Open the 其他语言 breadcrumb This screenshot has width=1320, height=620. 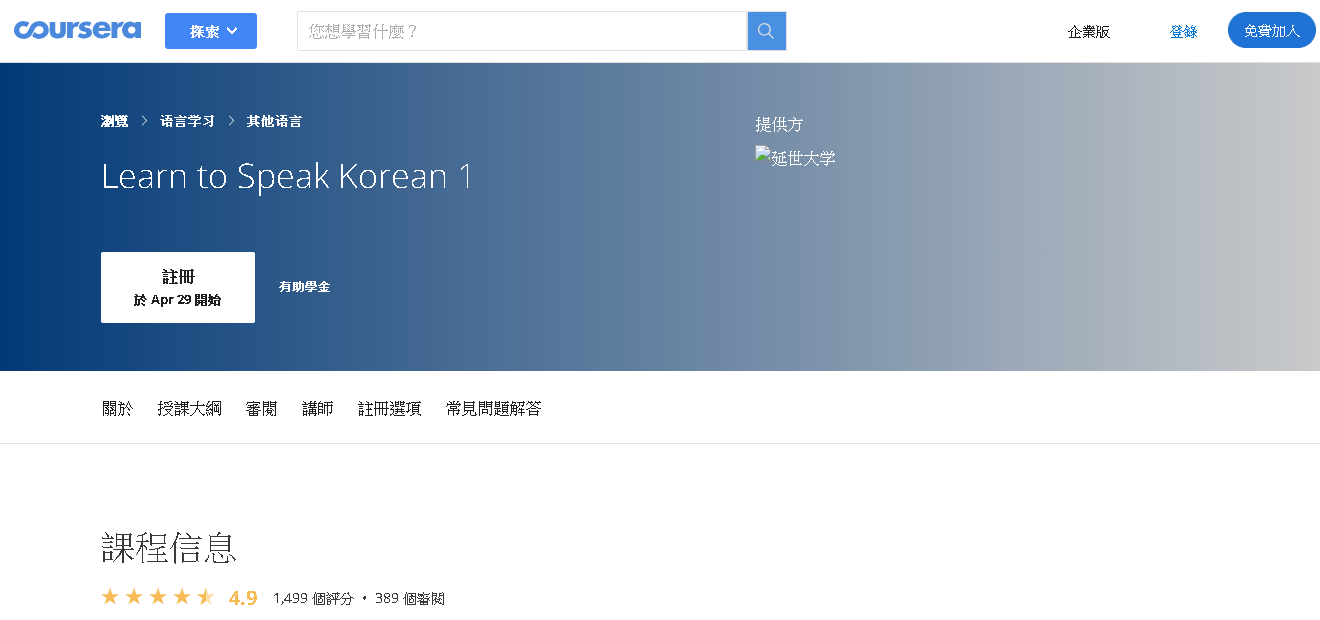pyautogui.click(x=275, y=121)
